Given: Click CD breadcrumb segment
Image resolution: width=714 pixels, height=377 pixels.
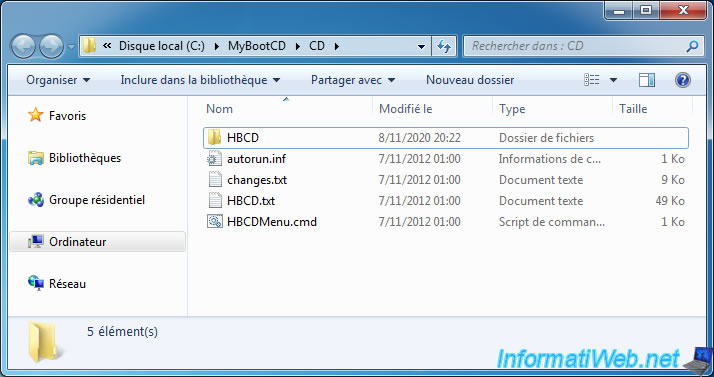Looking at the screenshot, I should 317,46.
